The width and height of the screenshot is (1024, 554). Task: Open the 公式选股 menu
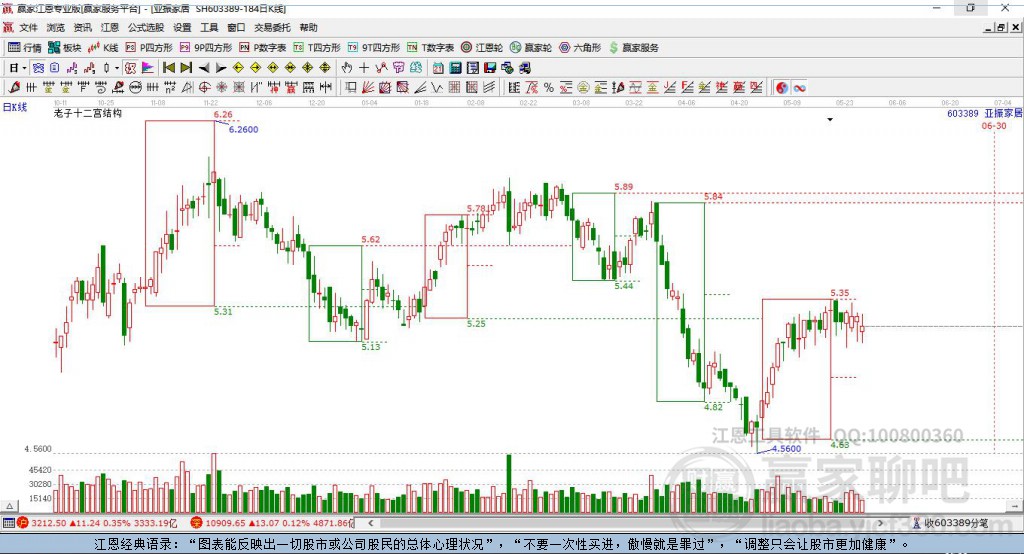146,27
